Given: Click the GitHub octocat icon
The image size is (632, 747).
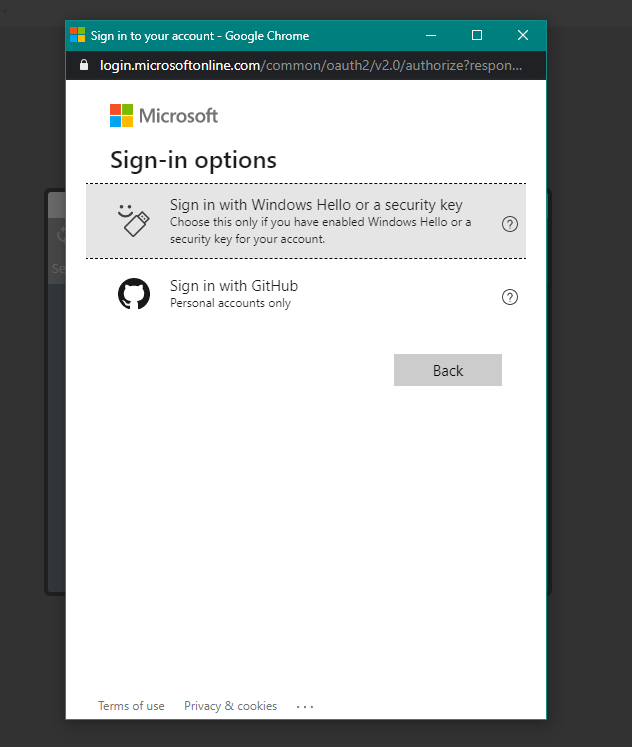Looking at the screenshot, I should coord(134,293).
